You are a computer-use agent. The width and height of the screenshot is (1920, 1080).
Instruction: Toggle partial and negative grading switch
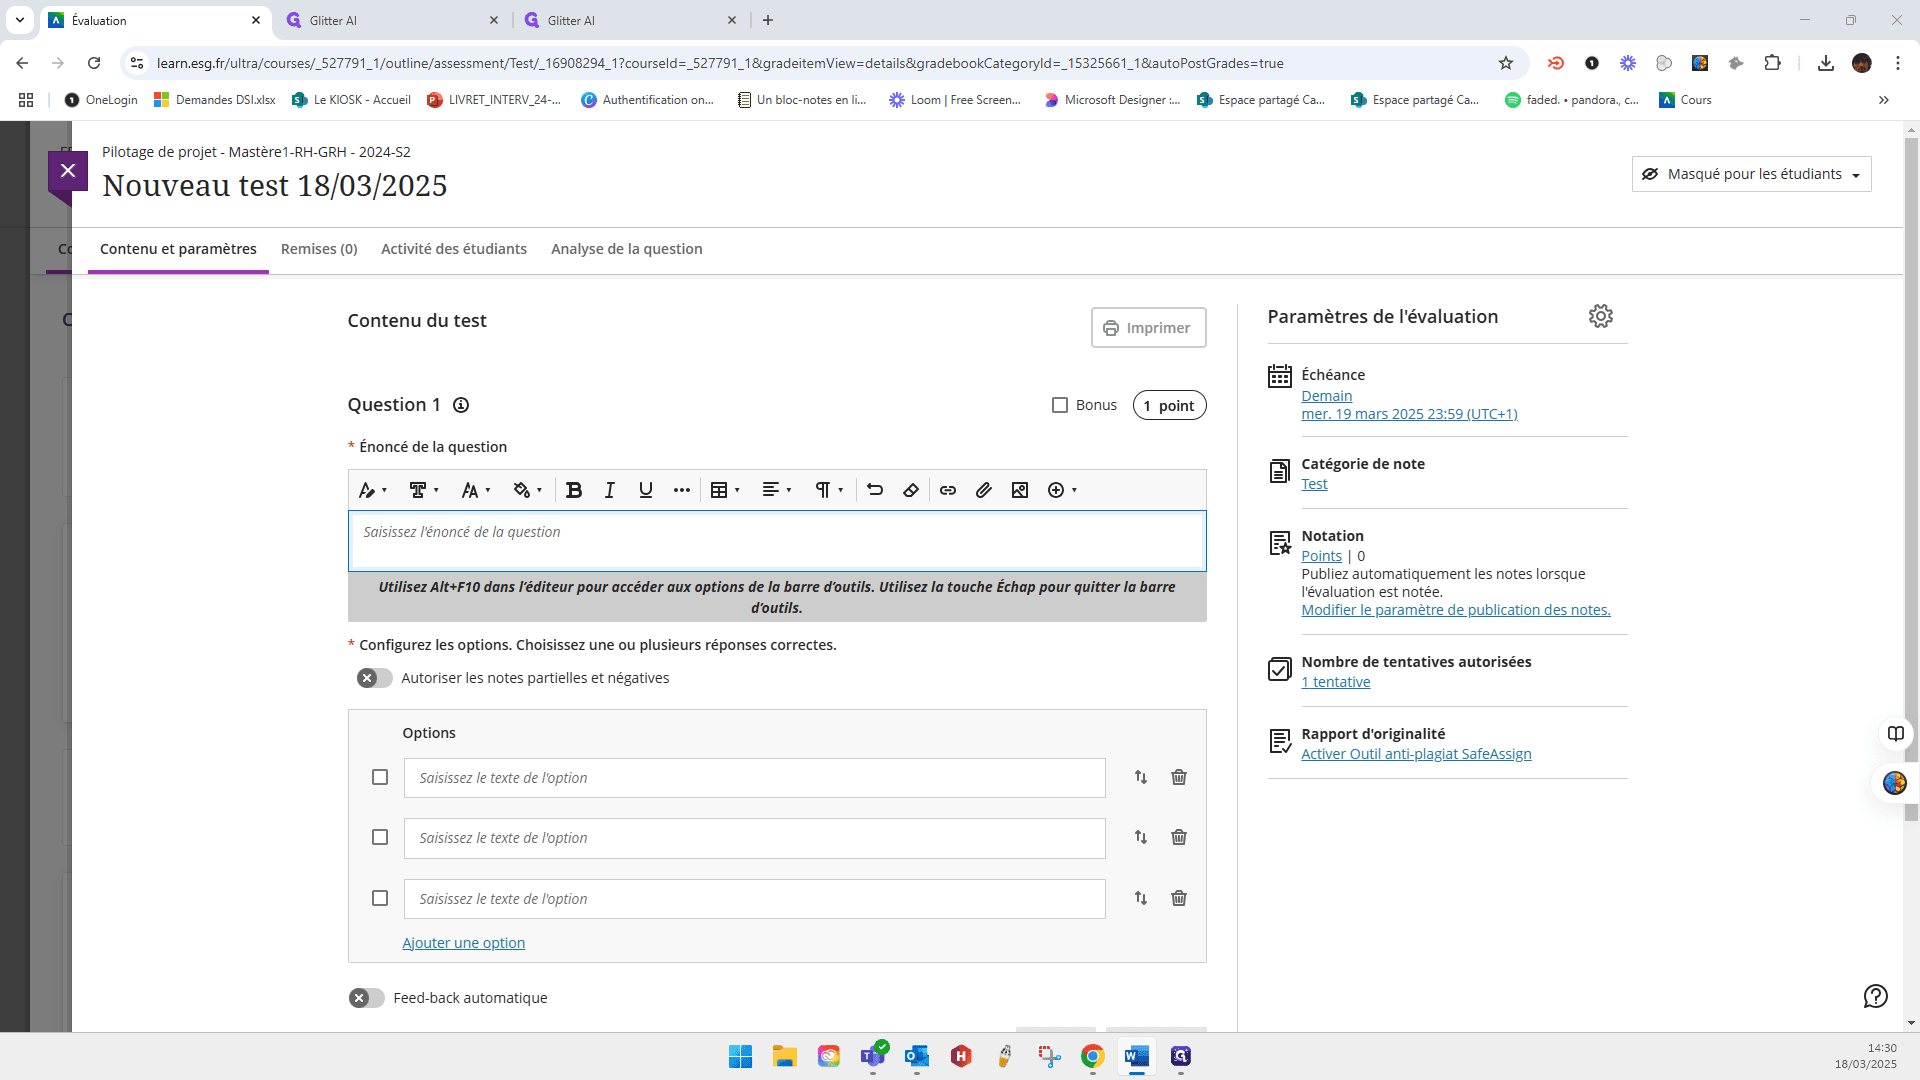(375, 678)
